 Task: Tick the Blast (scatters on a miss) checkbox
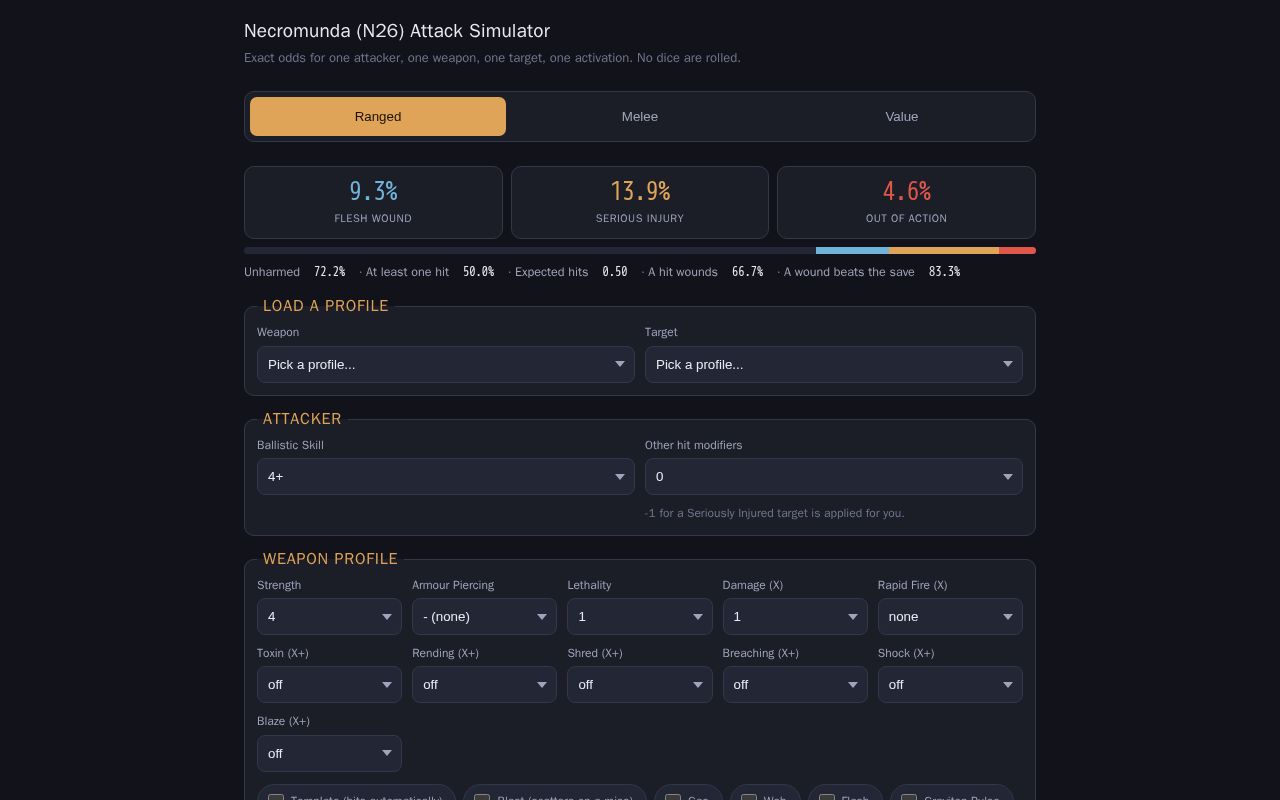point(482,797)
